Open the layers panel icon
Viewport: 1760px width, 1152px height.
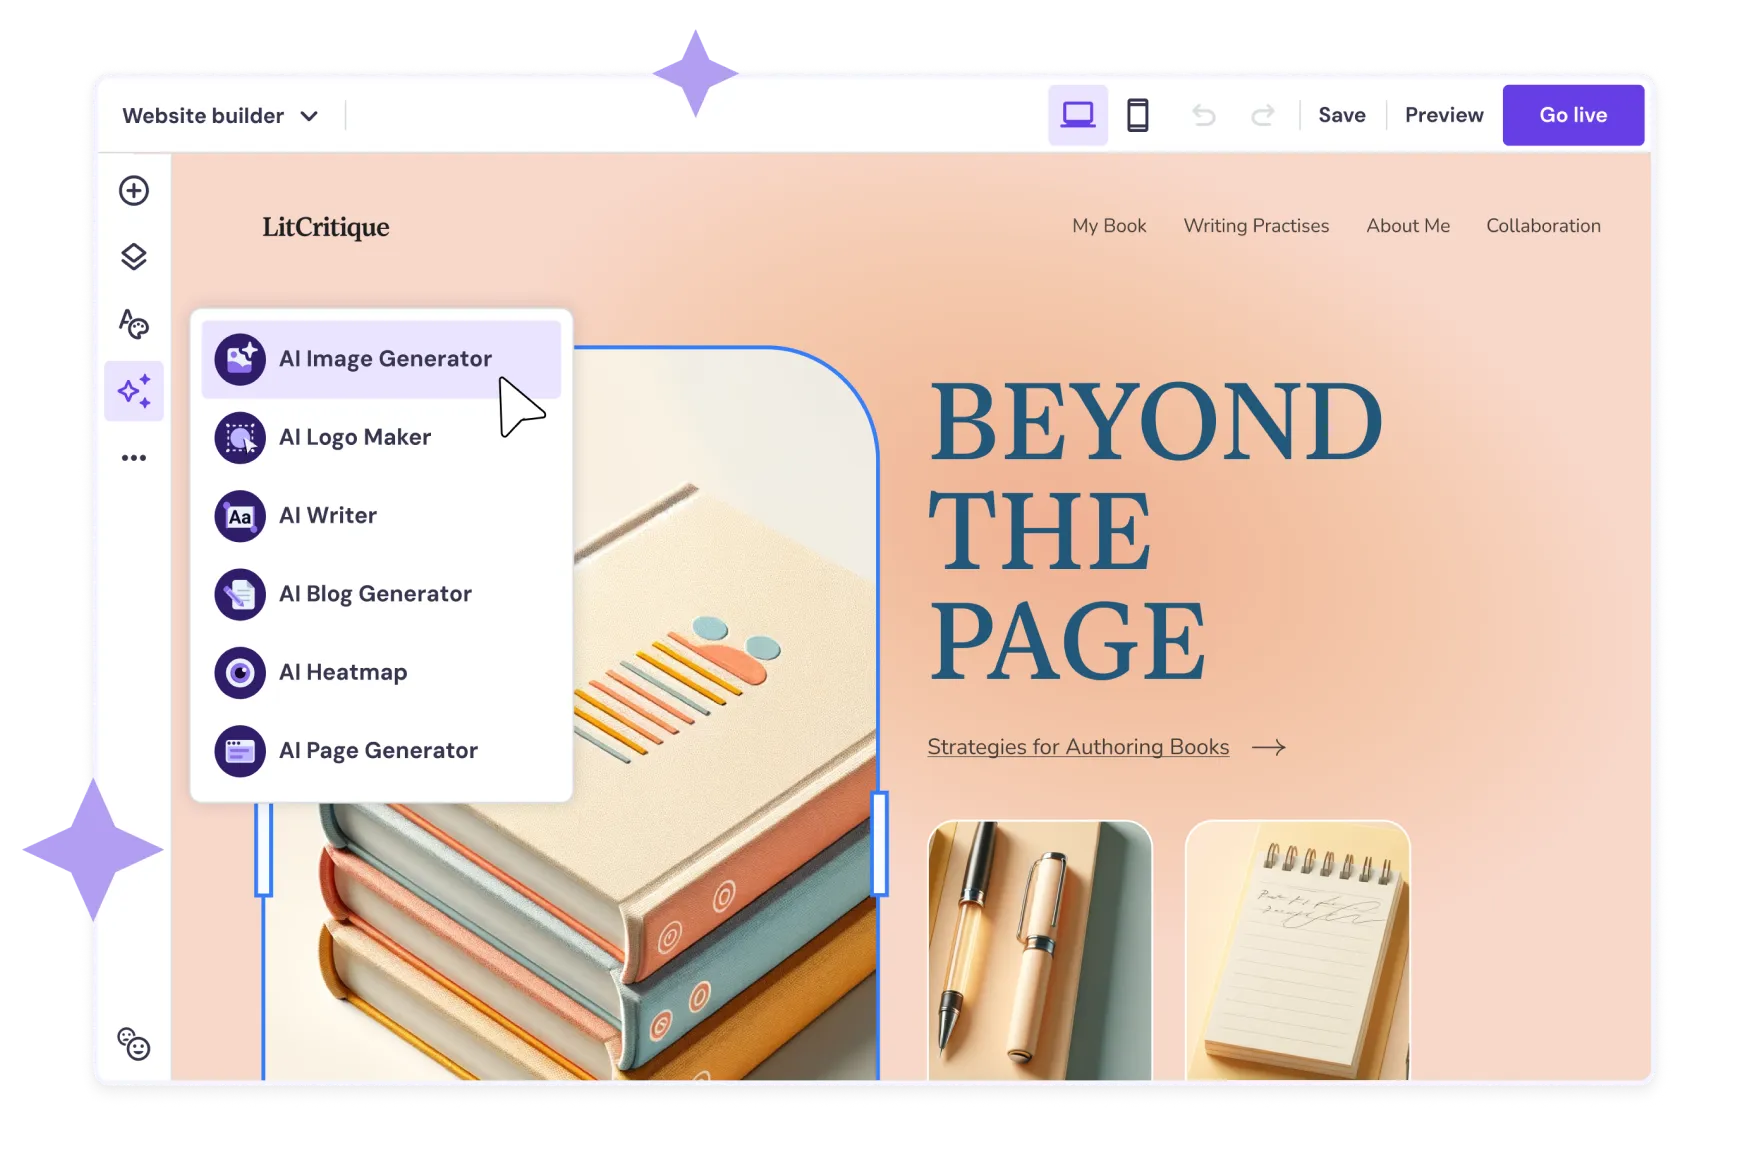(x=134, y=257)
